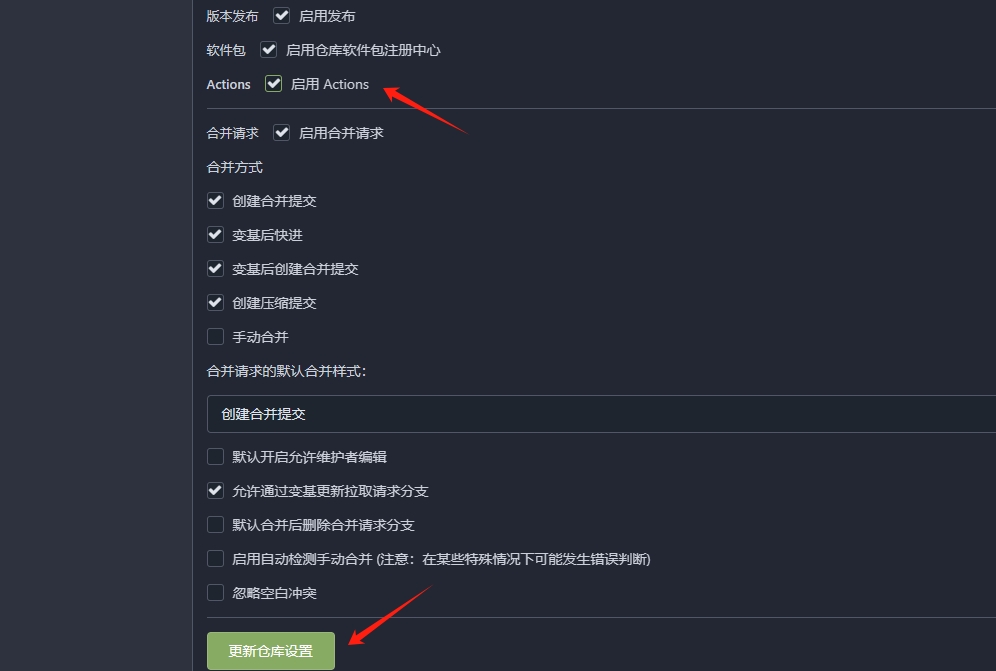The image size is (996, 671).
Task: Click the 更新仓库设置 button
Action: [271, 651]
